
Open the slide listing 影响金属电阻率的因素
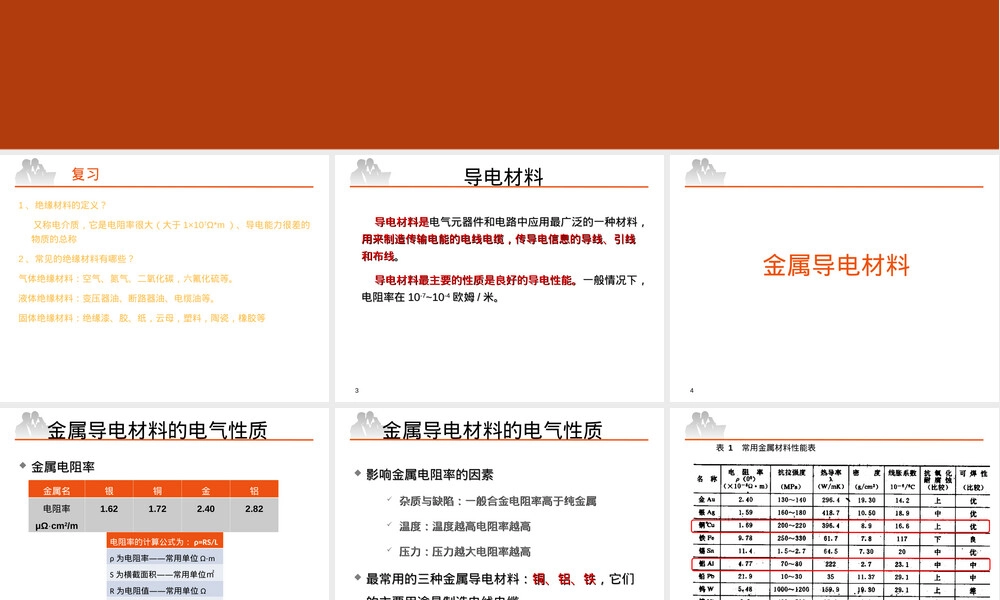pyautogui.click(x=499, y=504)
